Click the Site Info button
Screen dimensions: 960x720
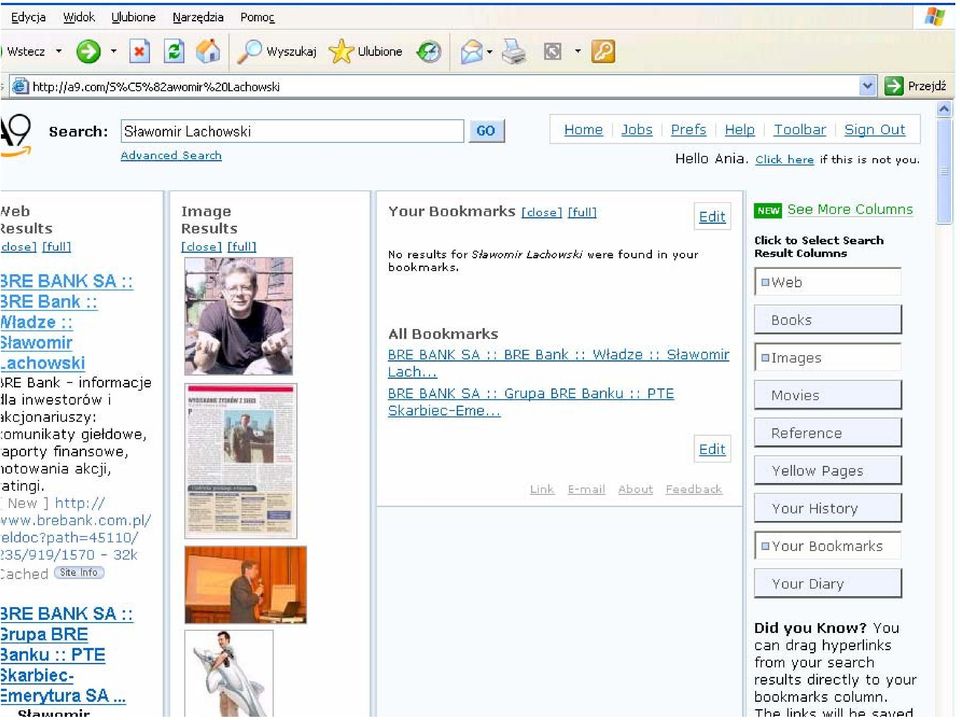click(x=79, y=572)
